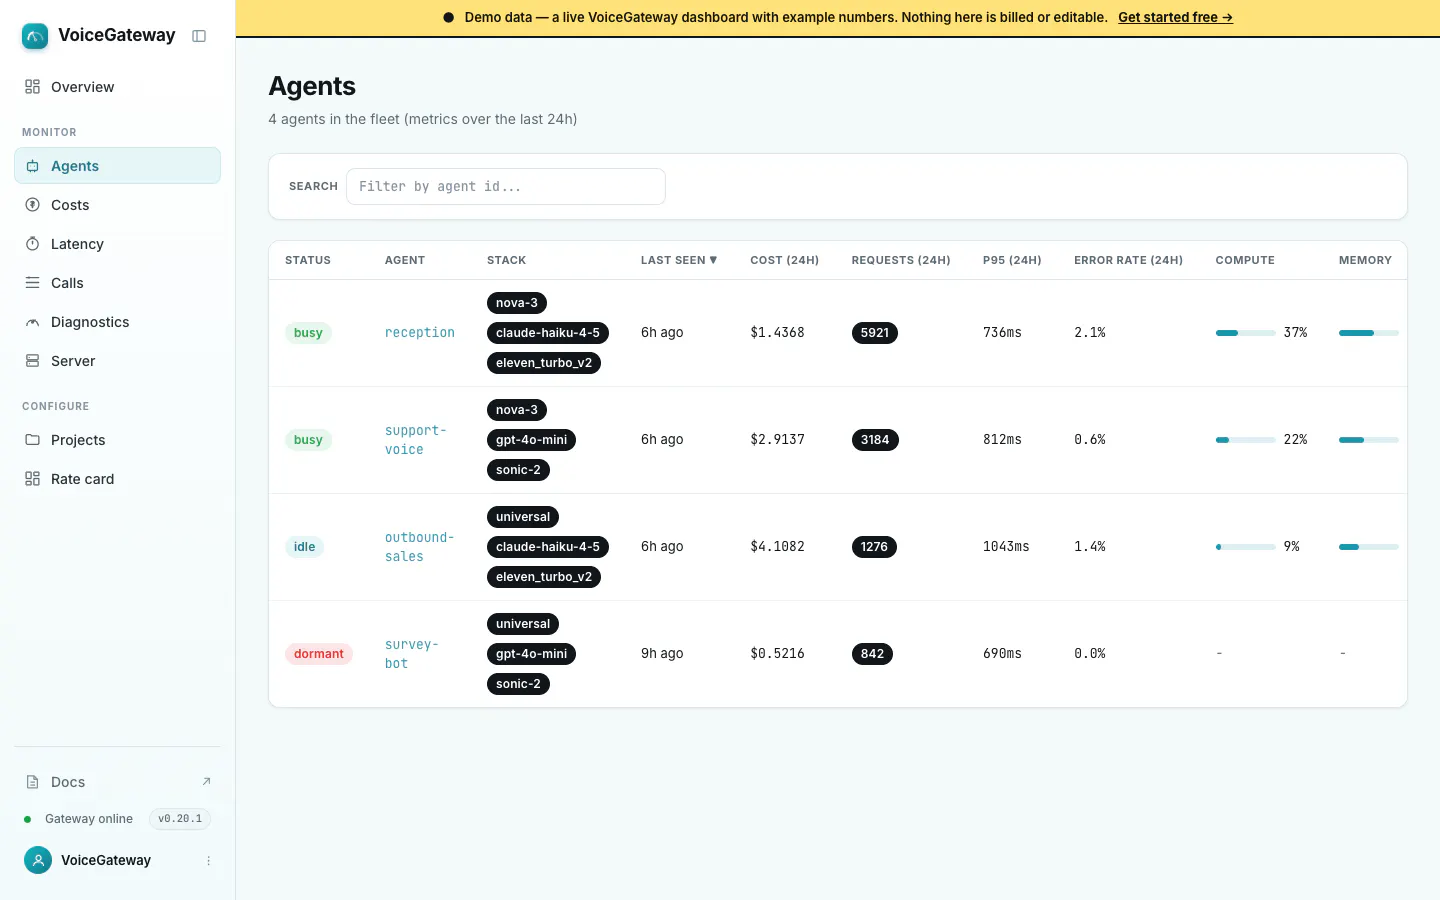Open the reception agent link

pyautogui.click(x=420, y=333)
